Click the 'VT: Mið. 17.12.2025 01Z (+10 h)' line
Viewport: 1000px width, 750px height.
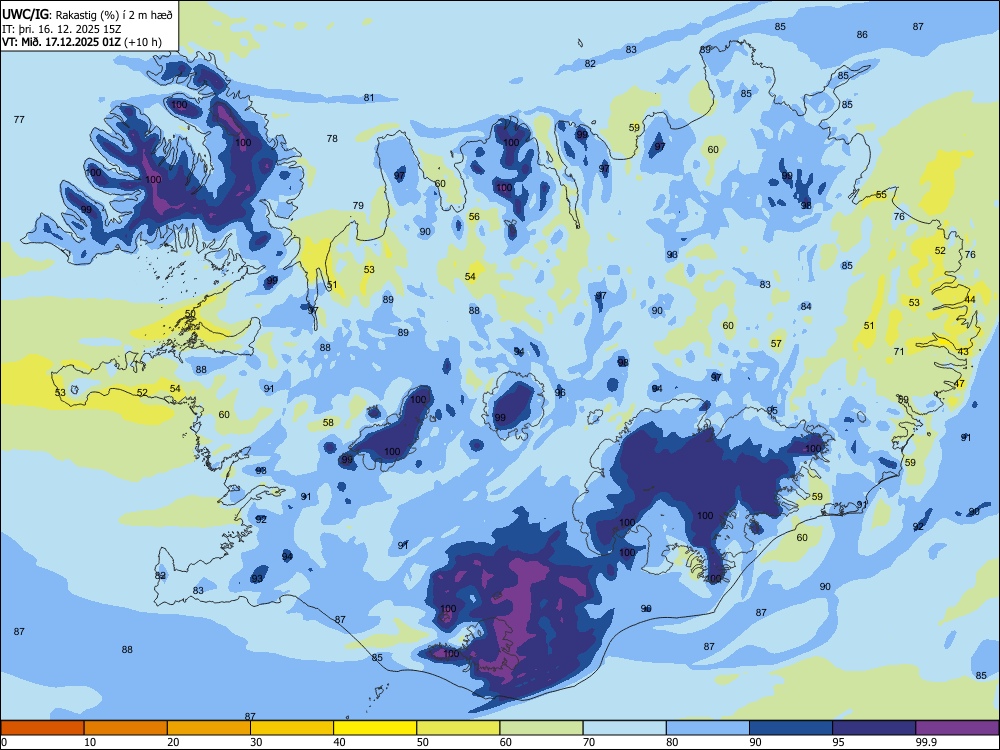click(x=82, y=42)
